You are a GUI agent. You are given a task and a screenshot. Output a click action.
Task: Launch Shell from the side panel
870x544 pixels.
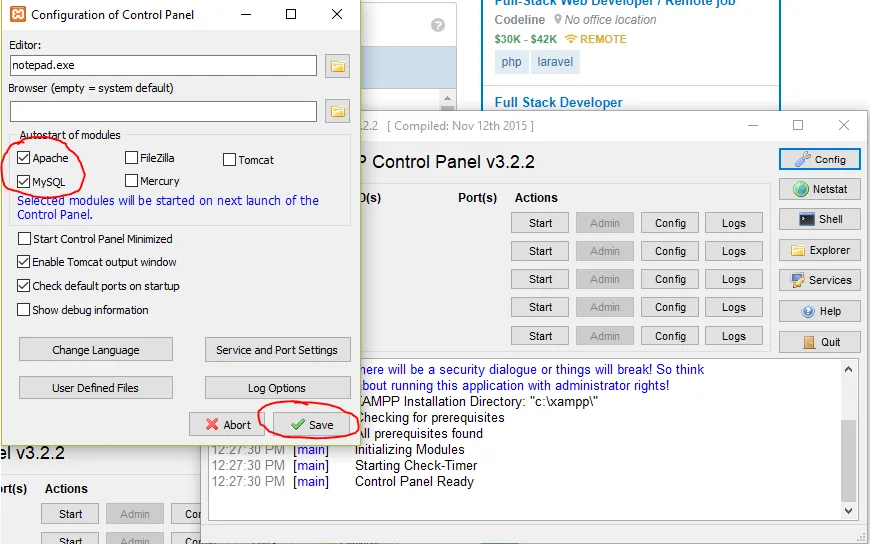pos(820,219)
